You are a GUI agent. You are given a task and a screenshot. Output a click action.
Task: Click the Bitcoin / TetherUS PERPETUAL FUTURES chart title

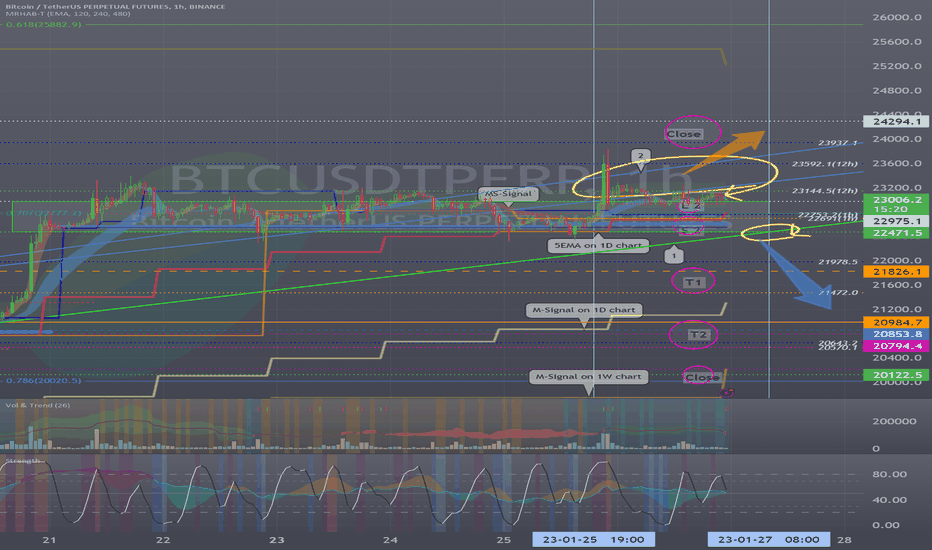(115, 7)
